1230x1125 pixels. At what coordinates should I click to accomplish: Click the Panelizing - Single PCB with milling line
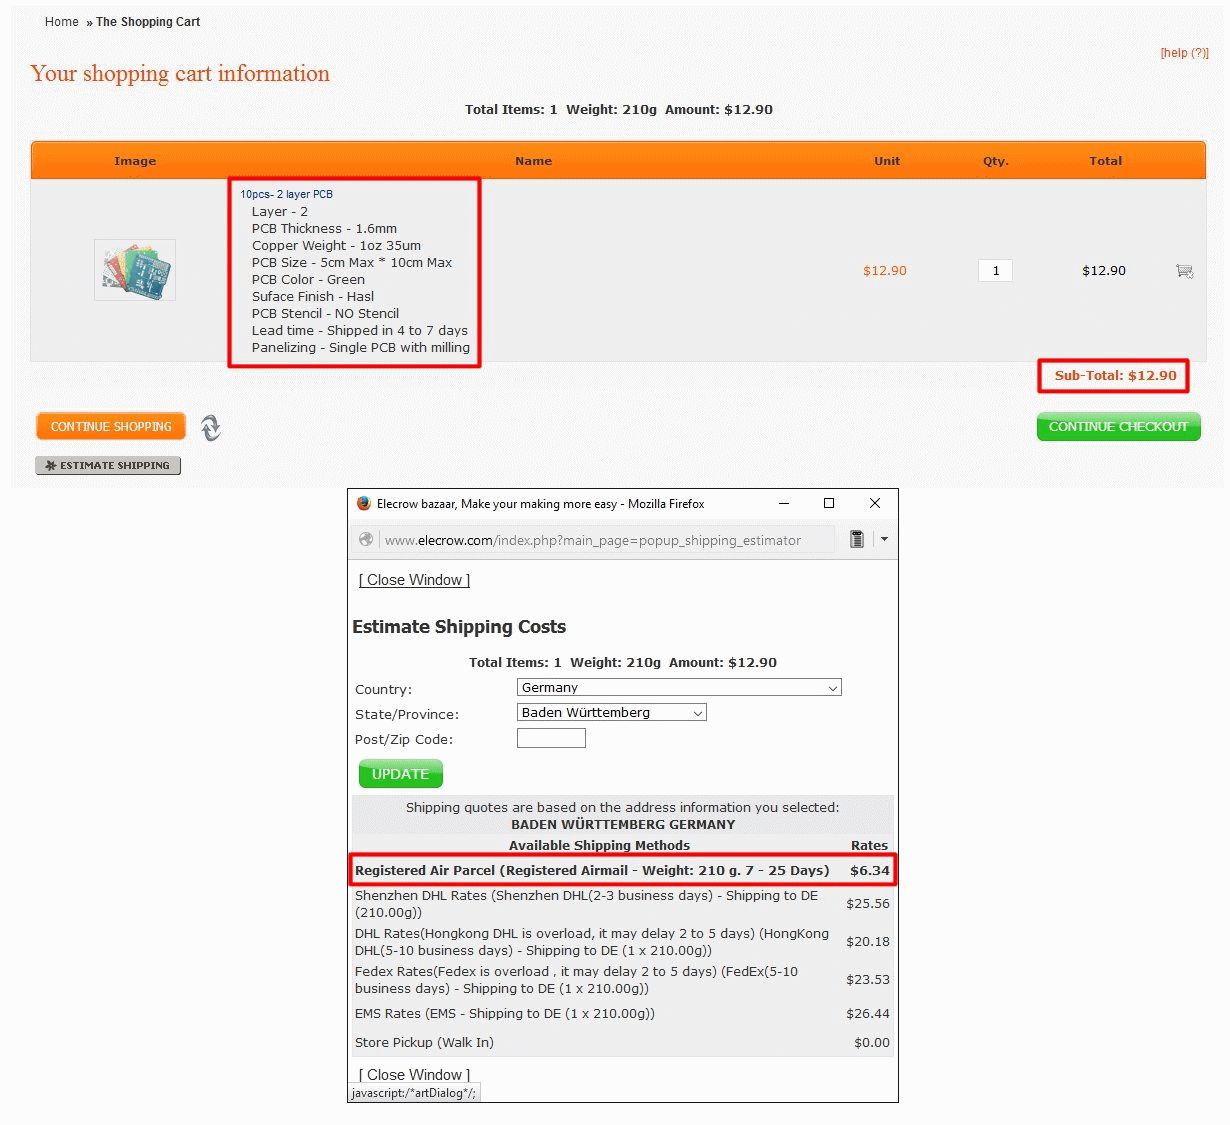(x=361, y=347)
